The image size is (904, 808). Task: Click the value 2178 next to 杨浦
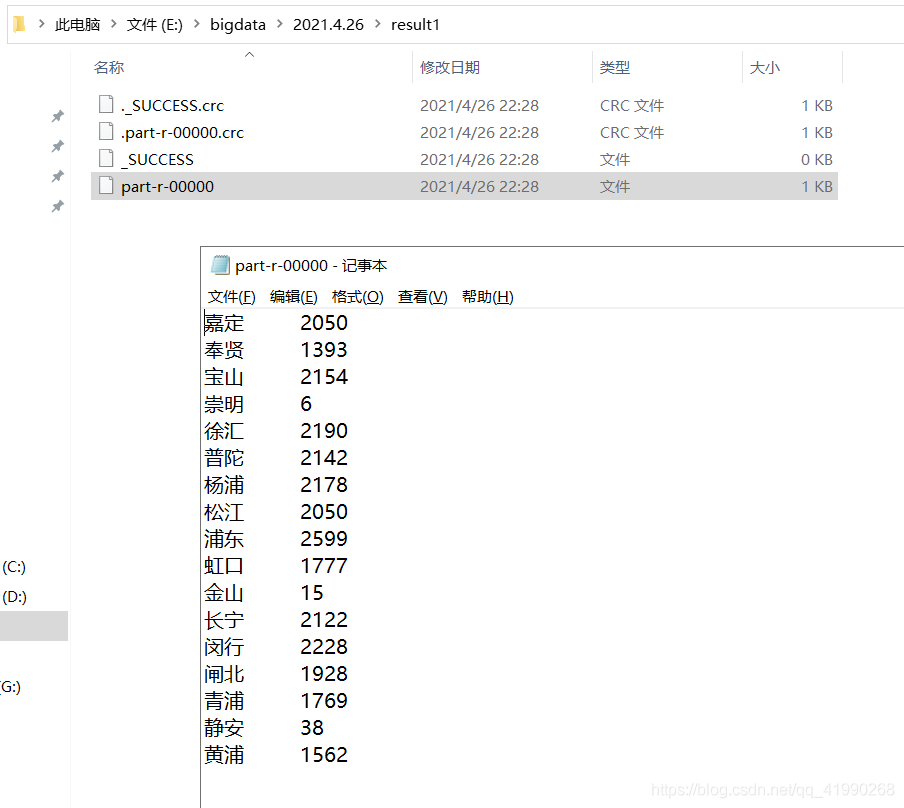click(x=324, y=485)
